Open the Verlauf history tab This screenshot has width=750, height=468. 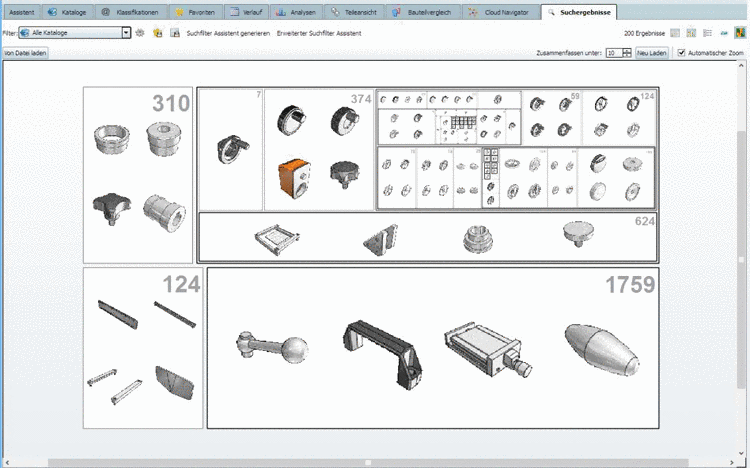click(x=246, y=12)
